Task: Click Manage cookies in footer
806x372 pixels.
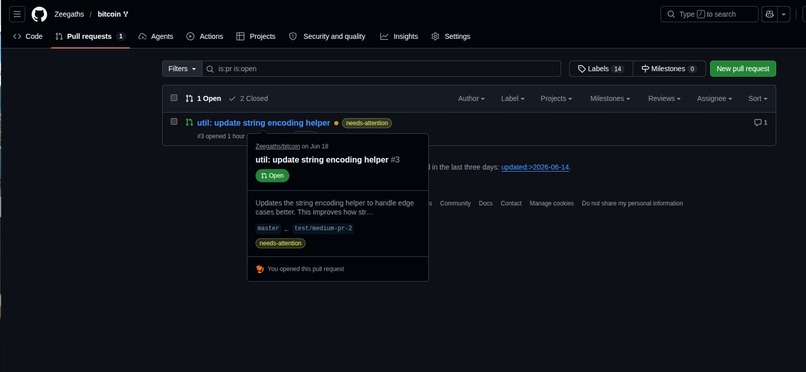Action: 552,203
